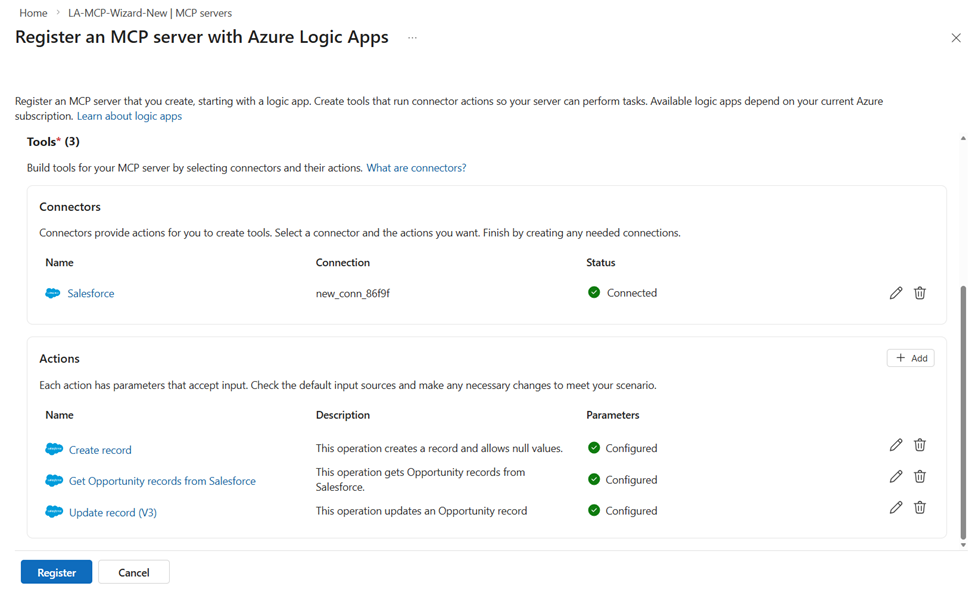Close the registration pane
The height and width of the screenshot is (592, 975).
[x=956, y=38]
